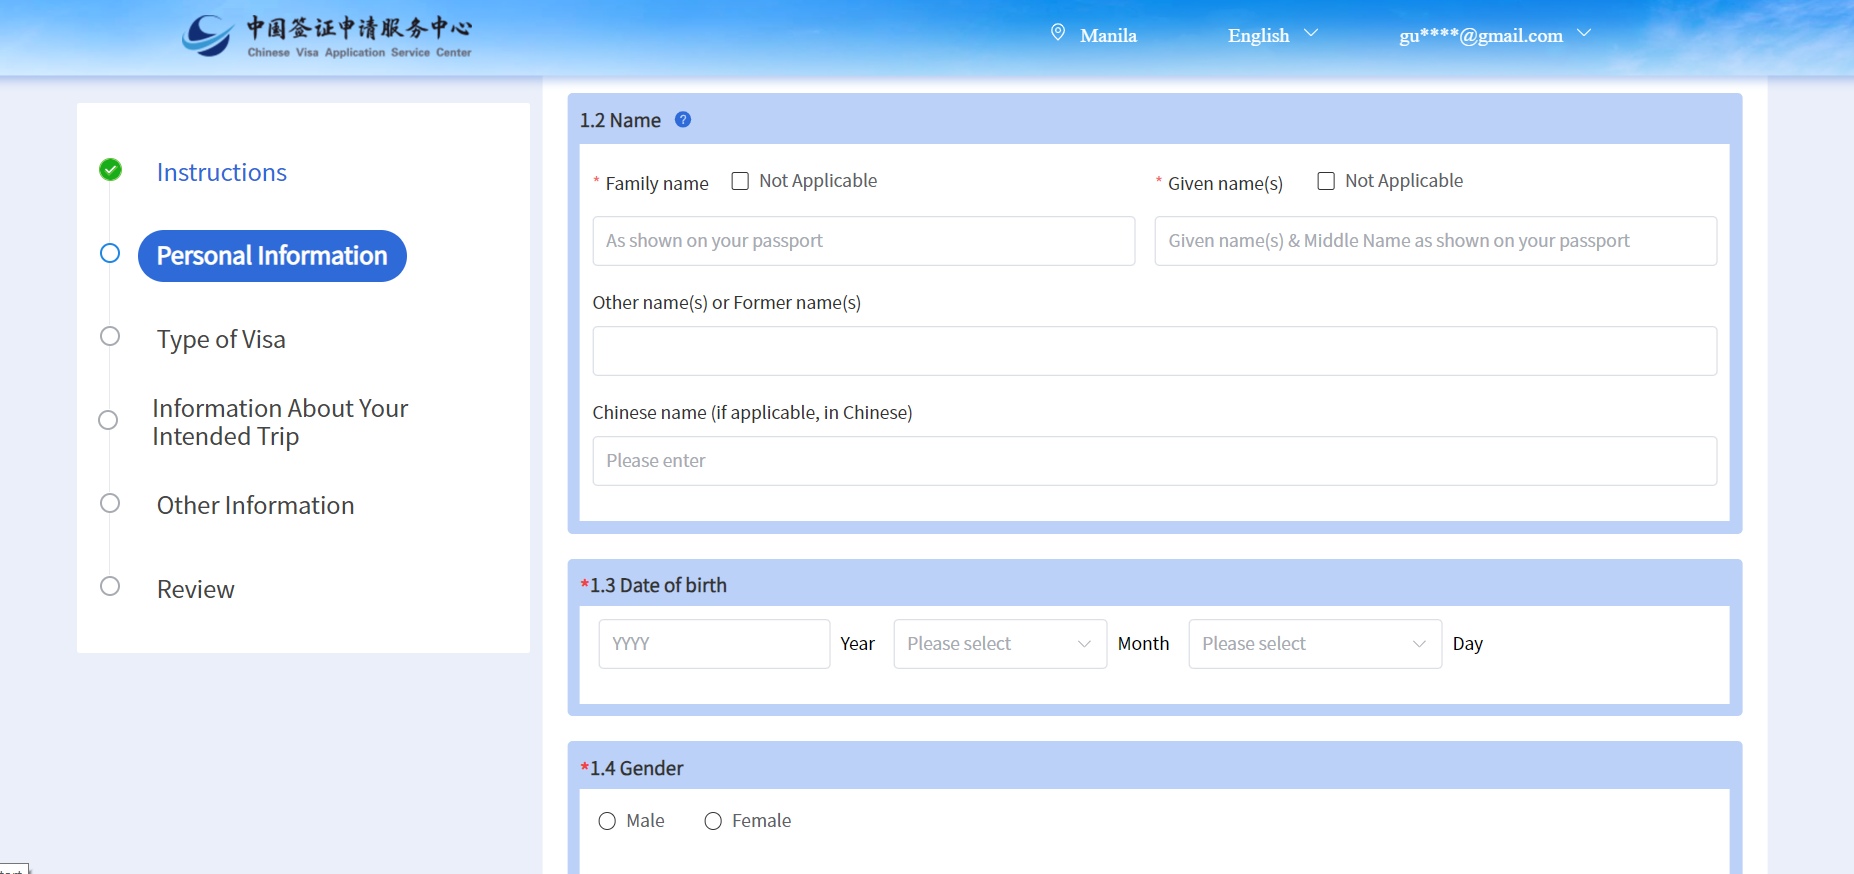Go to the Other Information step
Screen dimensions: 1854x874
point(255,505)
